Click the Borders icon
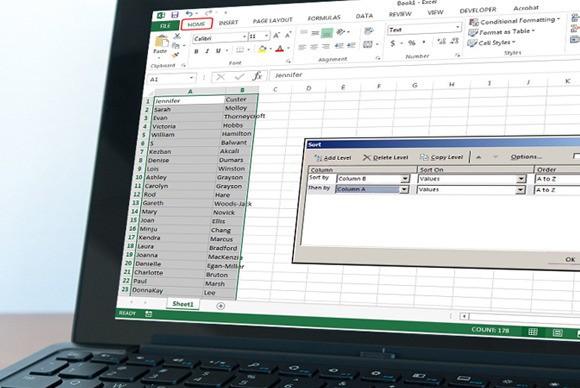This screenshot has width=580, height=388. pos(240,50)
